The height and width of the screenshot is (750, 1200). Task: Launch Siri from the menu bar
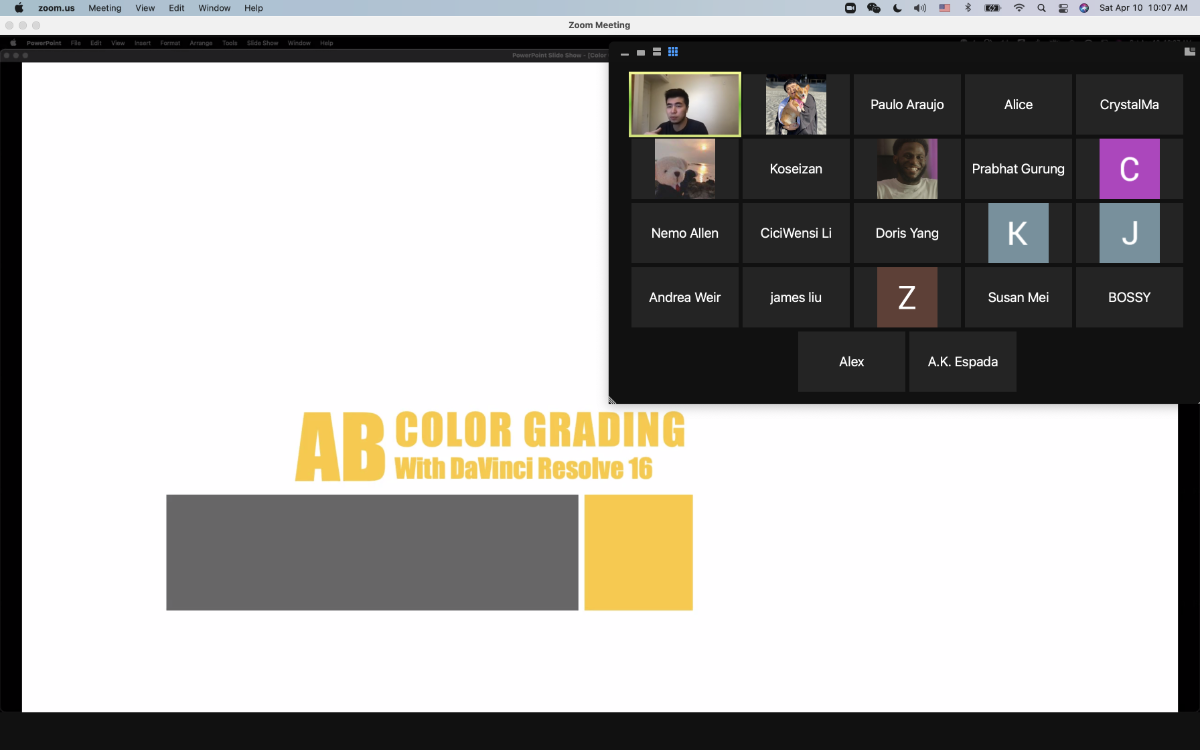1084,8
